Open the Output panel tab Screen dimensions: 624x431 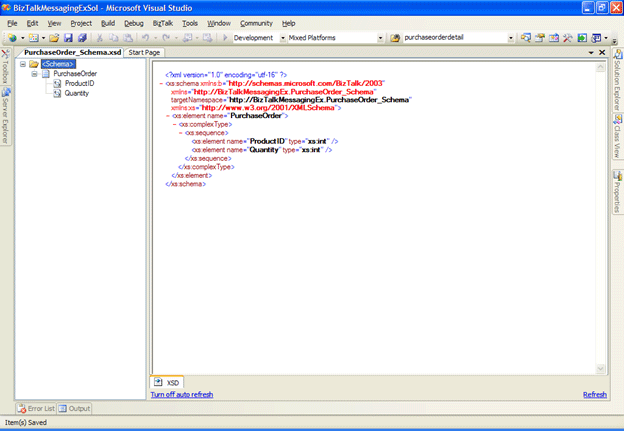point(74,409)
